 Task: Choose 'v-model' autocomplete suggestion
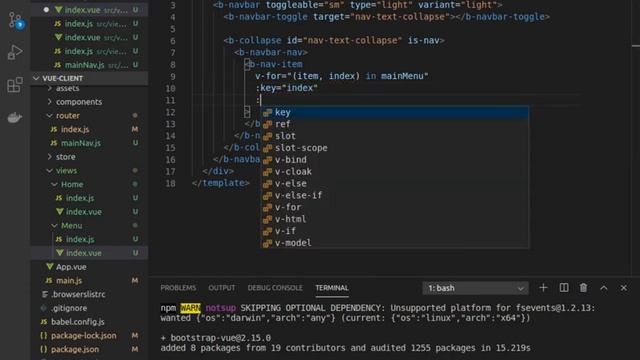pos(395,242)
